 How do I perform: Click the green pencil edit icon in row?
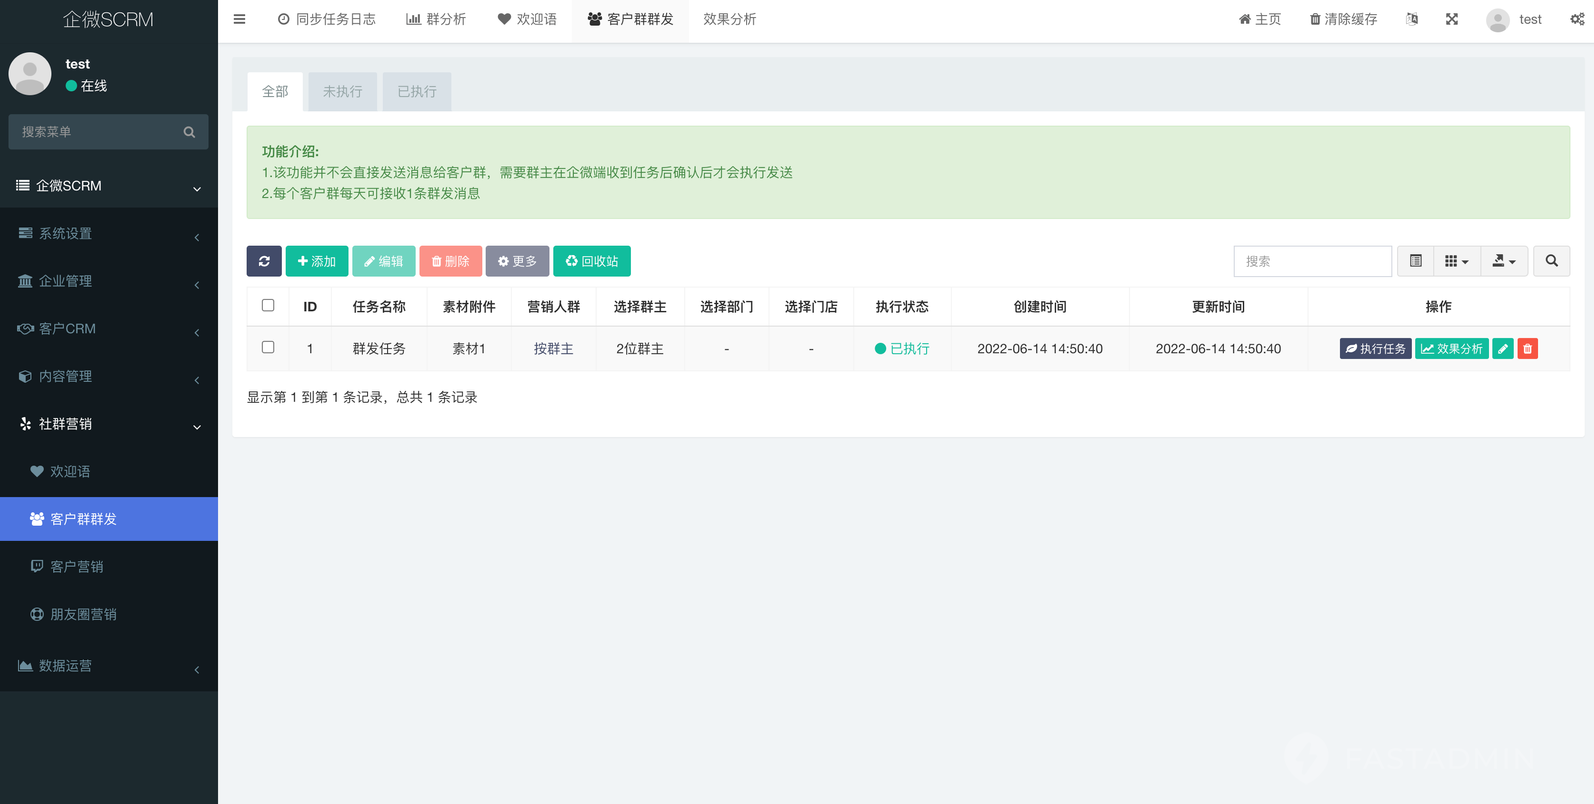pos(1502,349)
